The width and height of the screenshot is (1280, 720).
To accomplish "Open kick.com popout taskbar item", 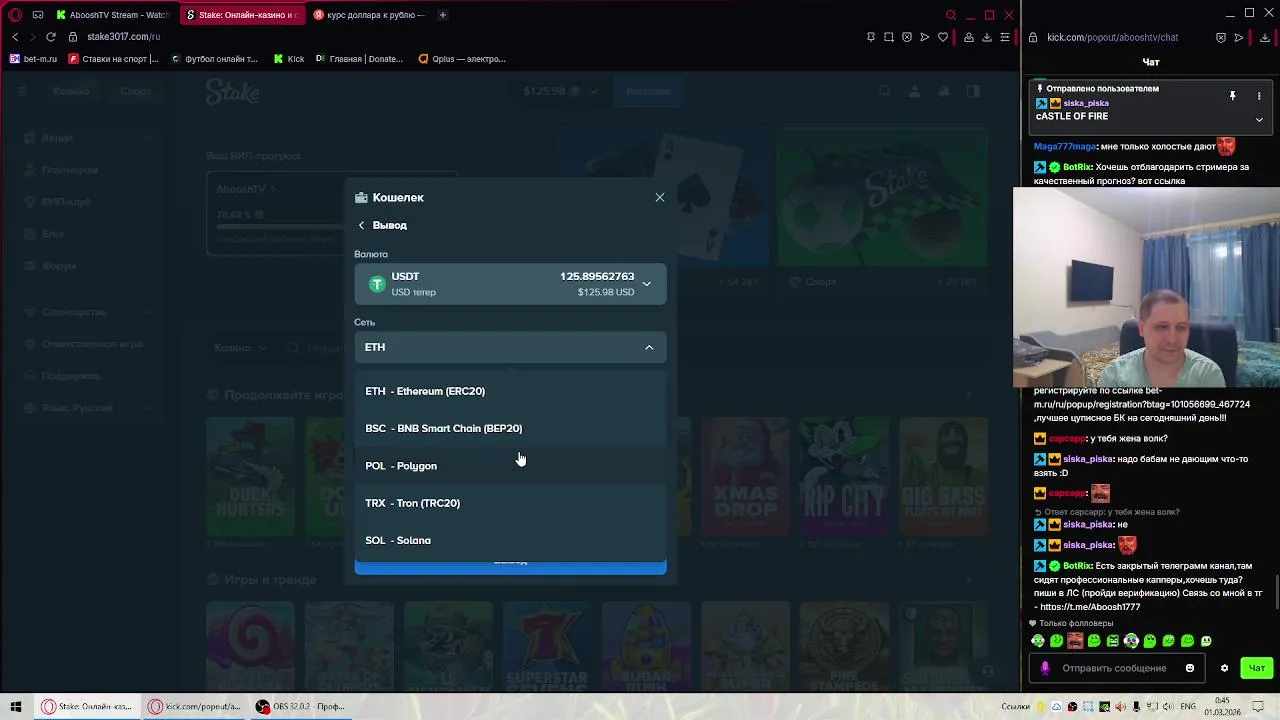I will [194, 706].
